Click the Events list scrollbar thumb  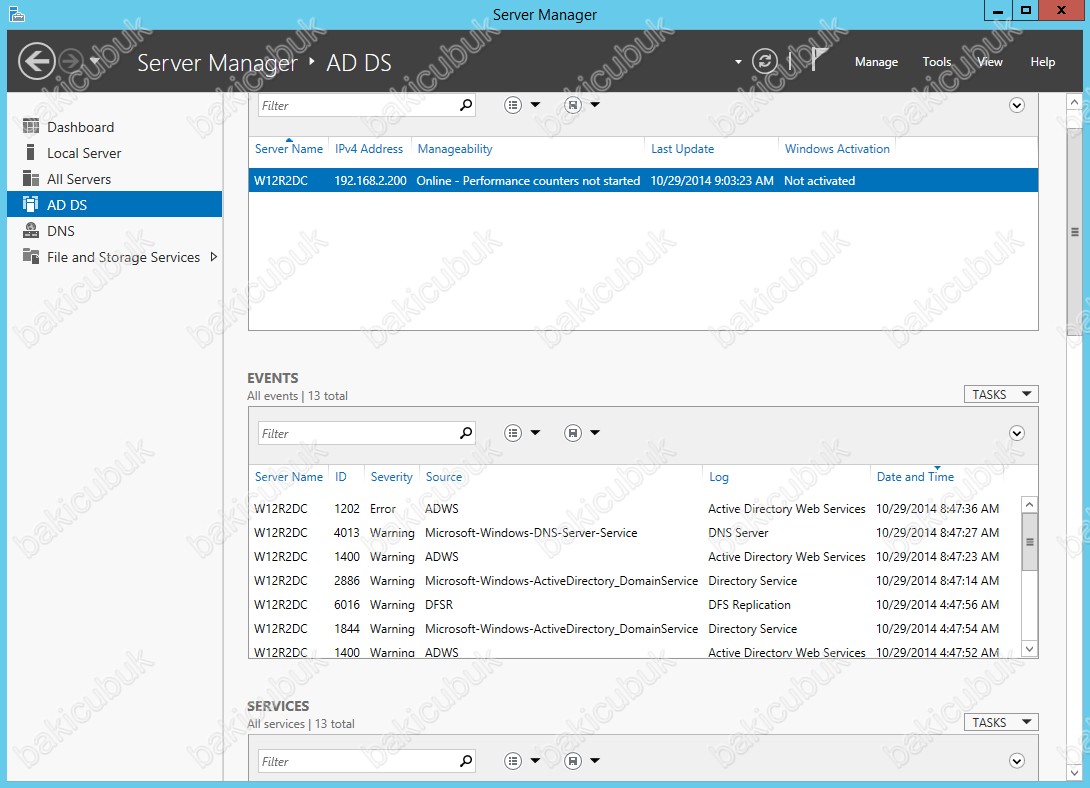[x=1030, y=542]
